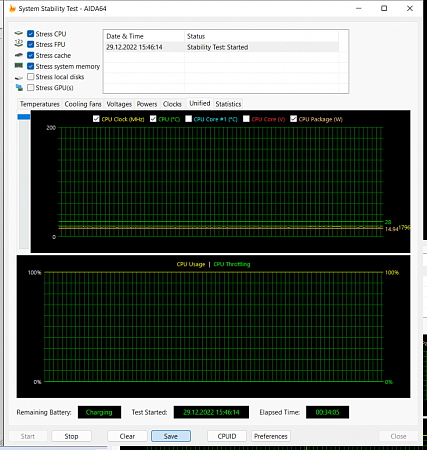Show CPU Core #1 (°C) graph line
Screen dimensions: 427x450
[189, 119]
